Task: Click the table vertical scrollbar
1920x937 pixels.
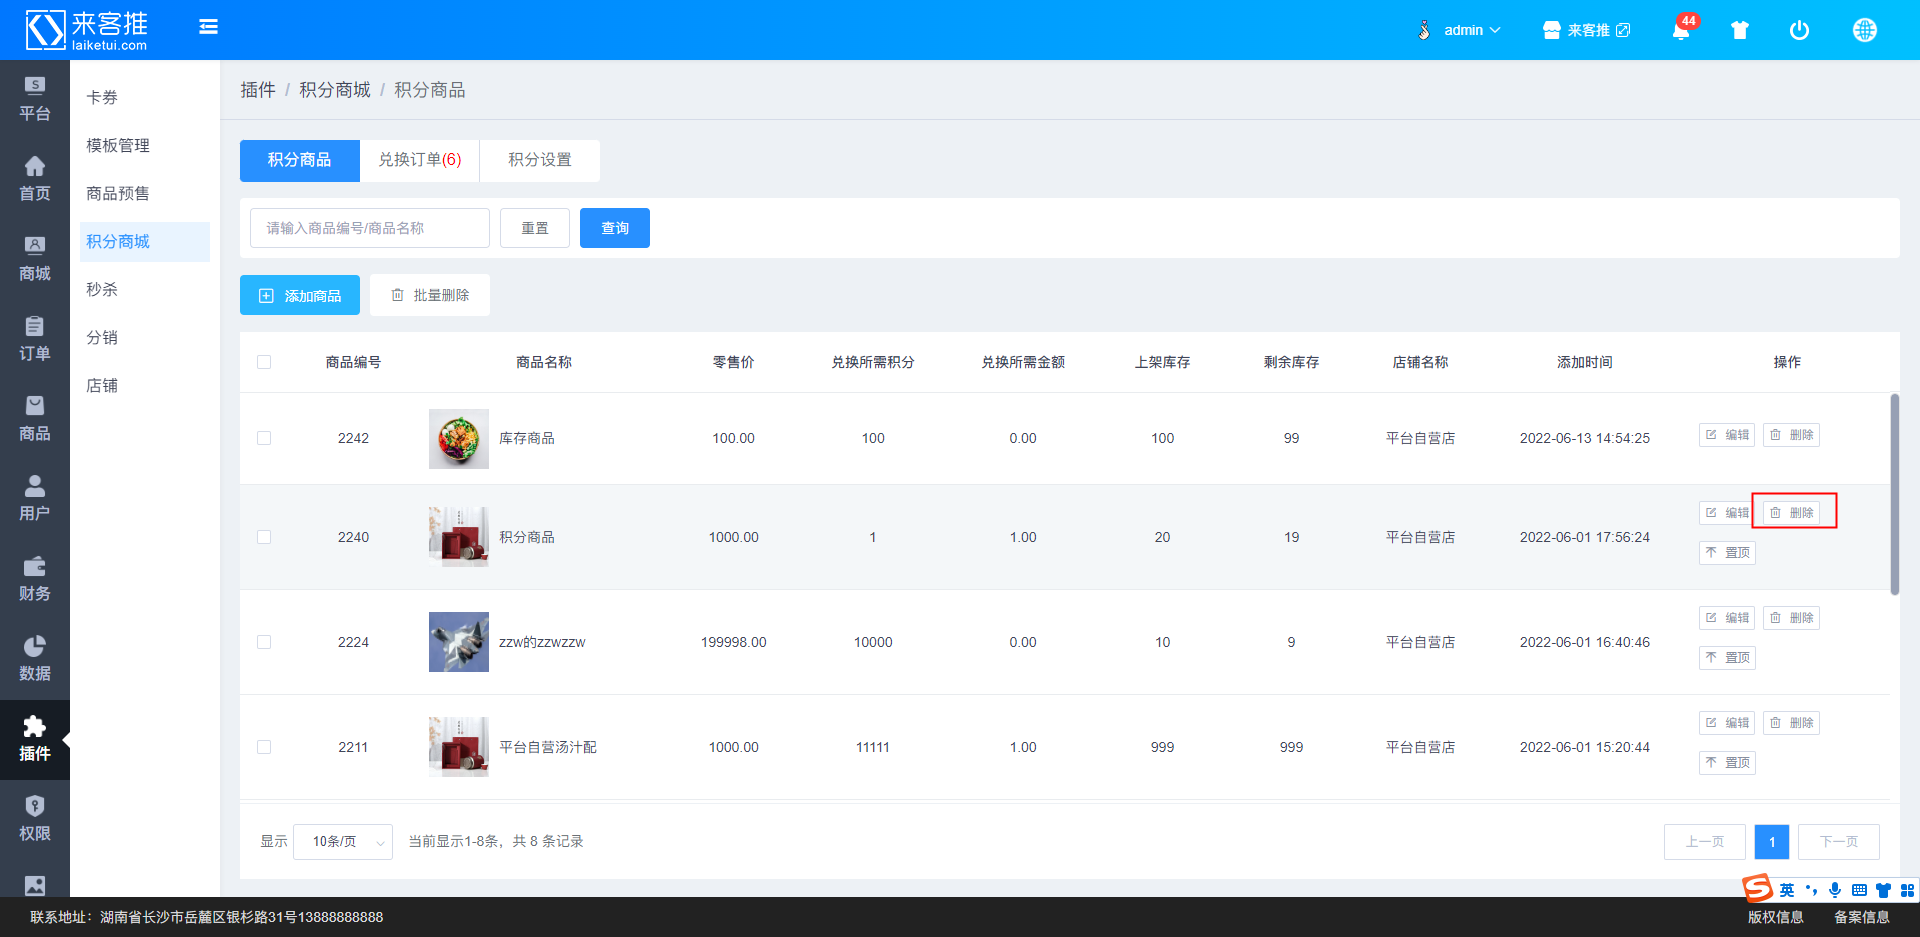Action: coord(1894,494)
